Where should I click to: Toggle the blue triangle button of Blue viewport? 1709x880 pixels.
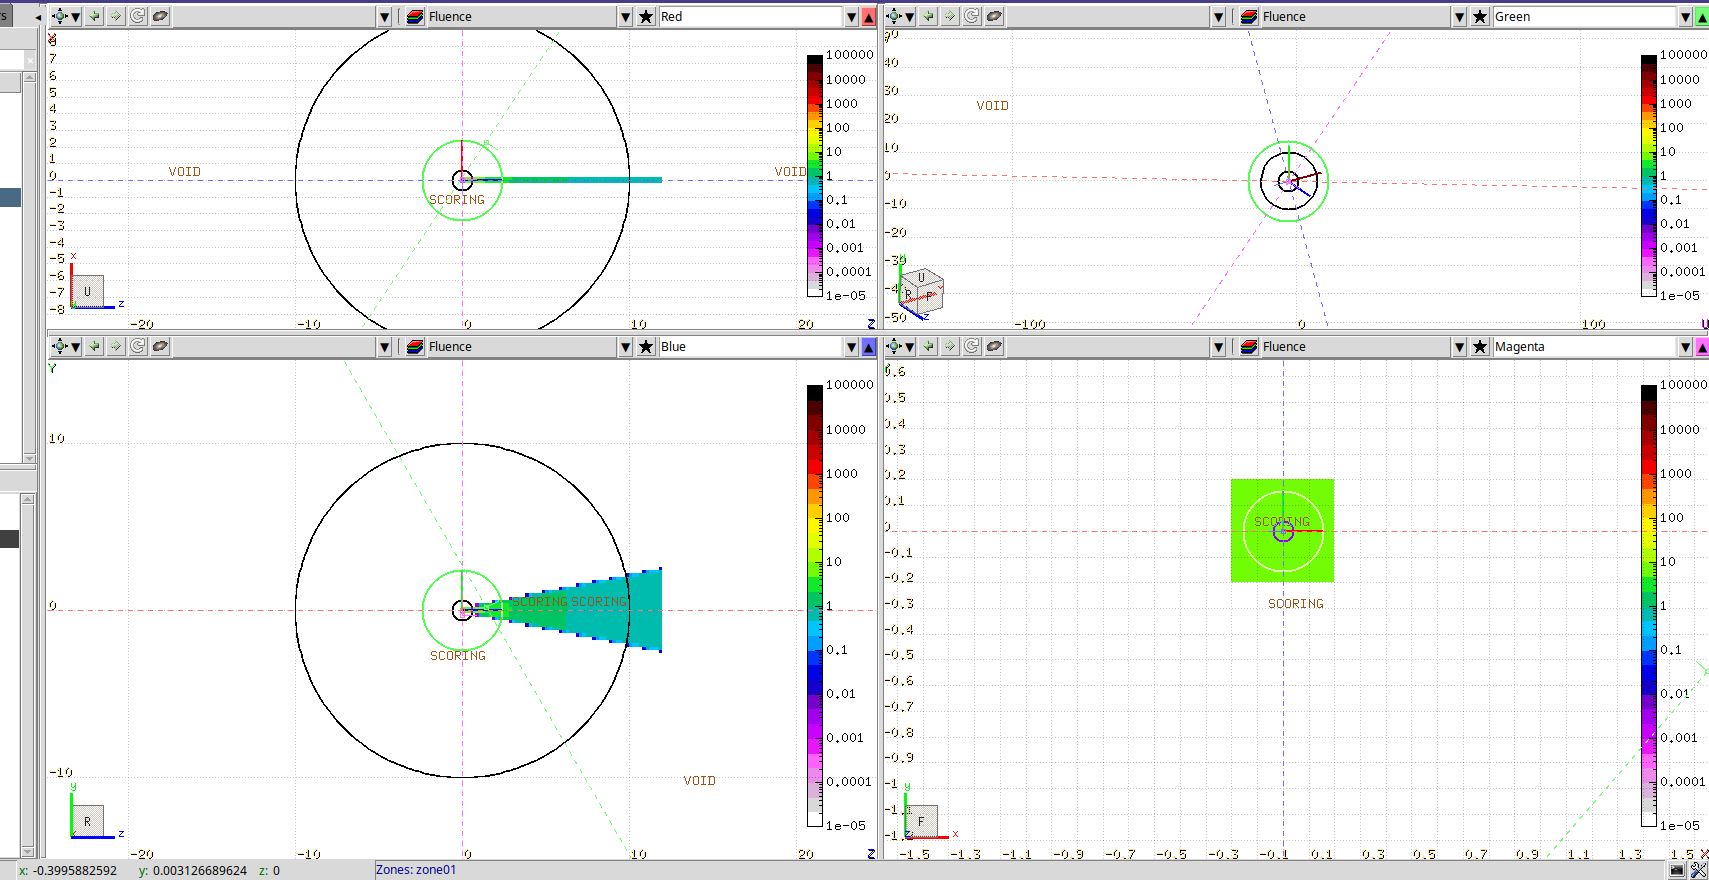[868, 346]
